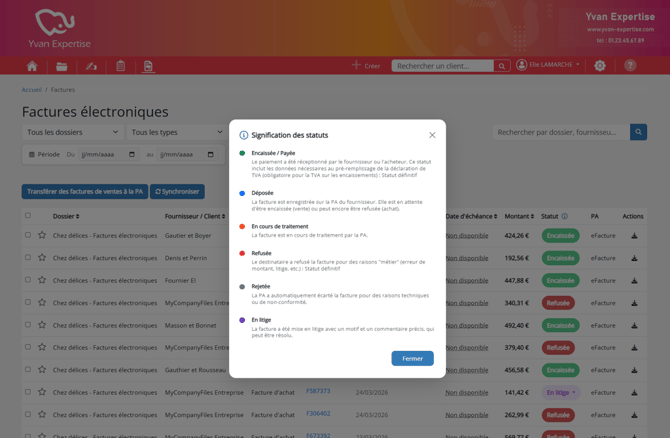Star the Fournier EI invoice row
Viewport: 670px width, 438px height.
[x=42, y=281]
